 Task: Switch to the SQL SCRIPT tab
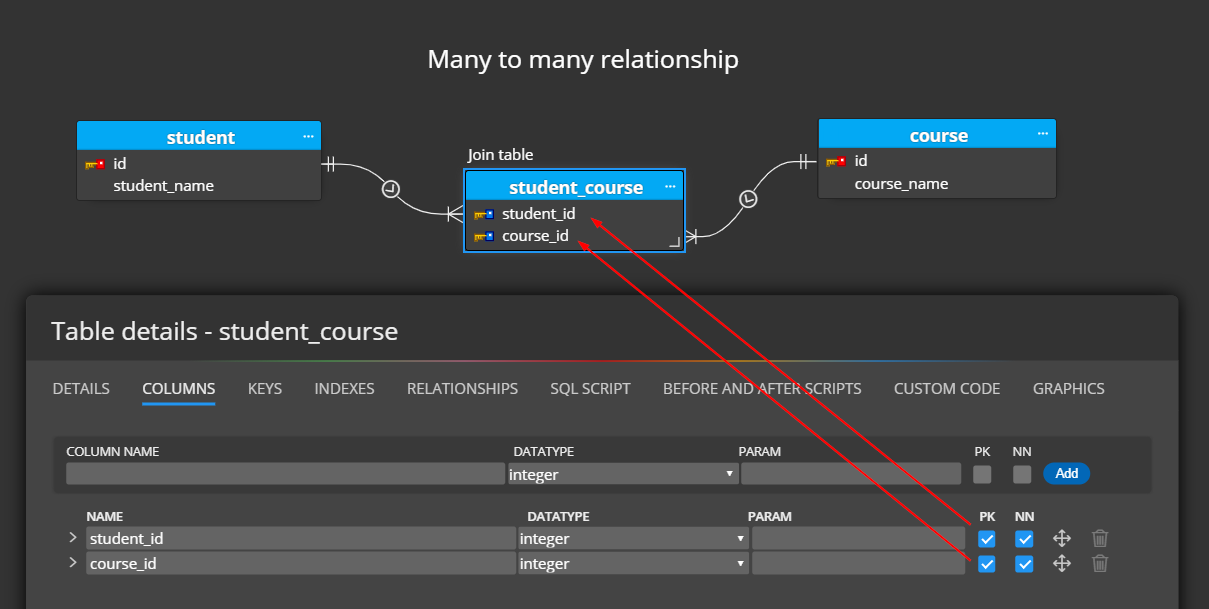[590, 388]
